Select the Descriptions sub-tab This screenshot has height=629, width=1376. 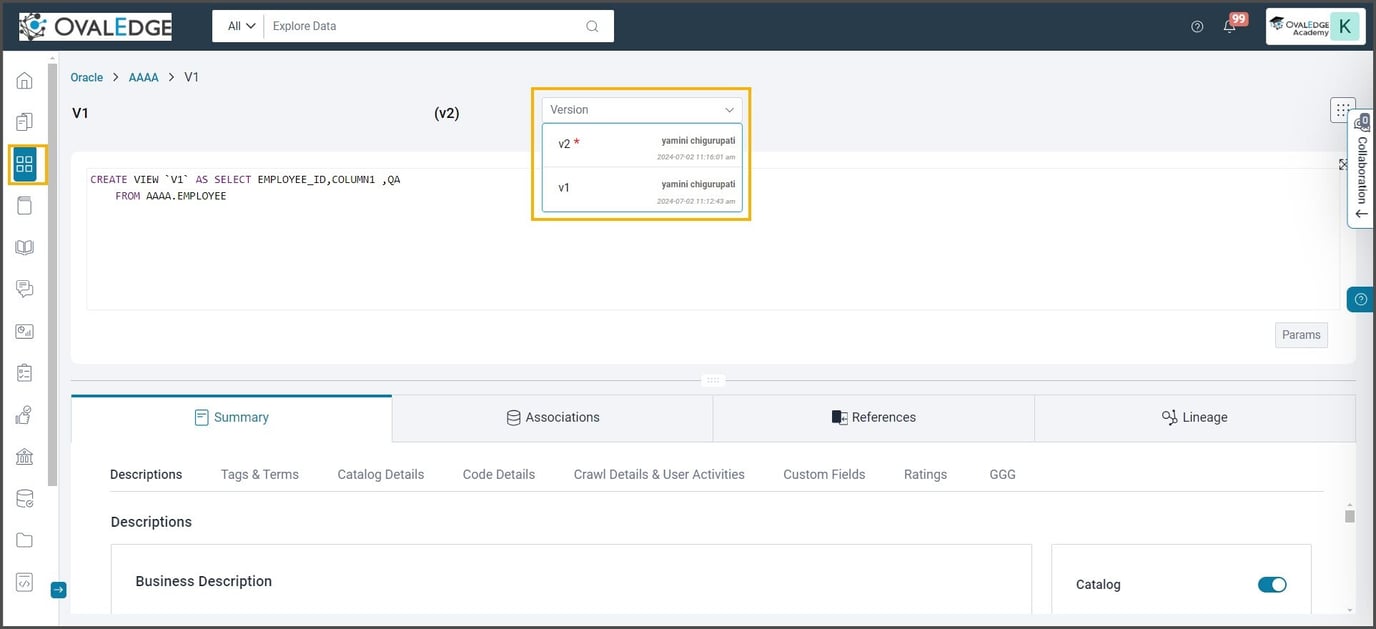pos(146,474)
